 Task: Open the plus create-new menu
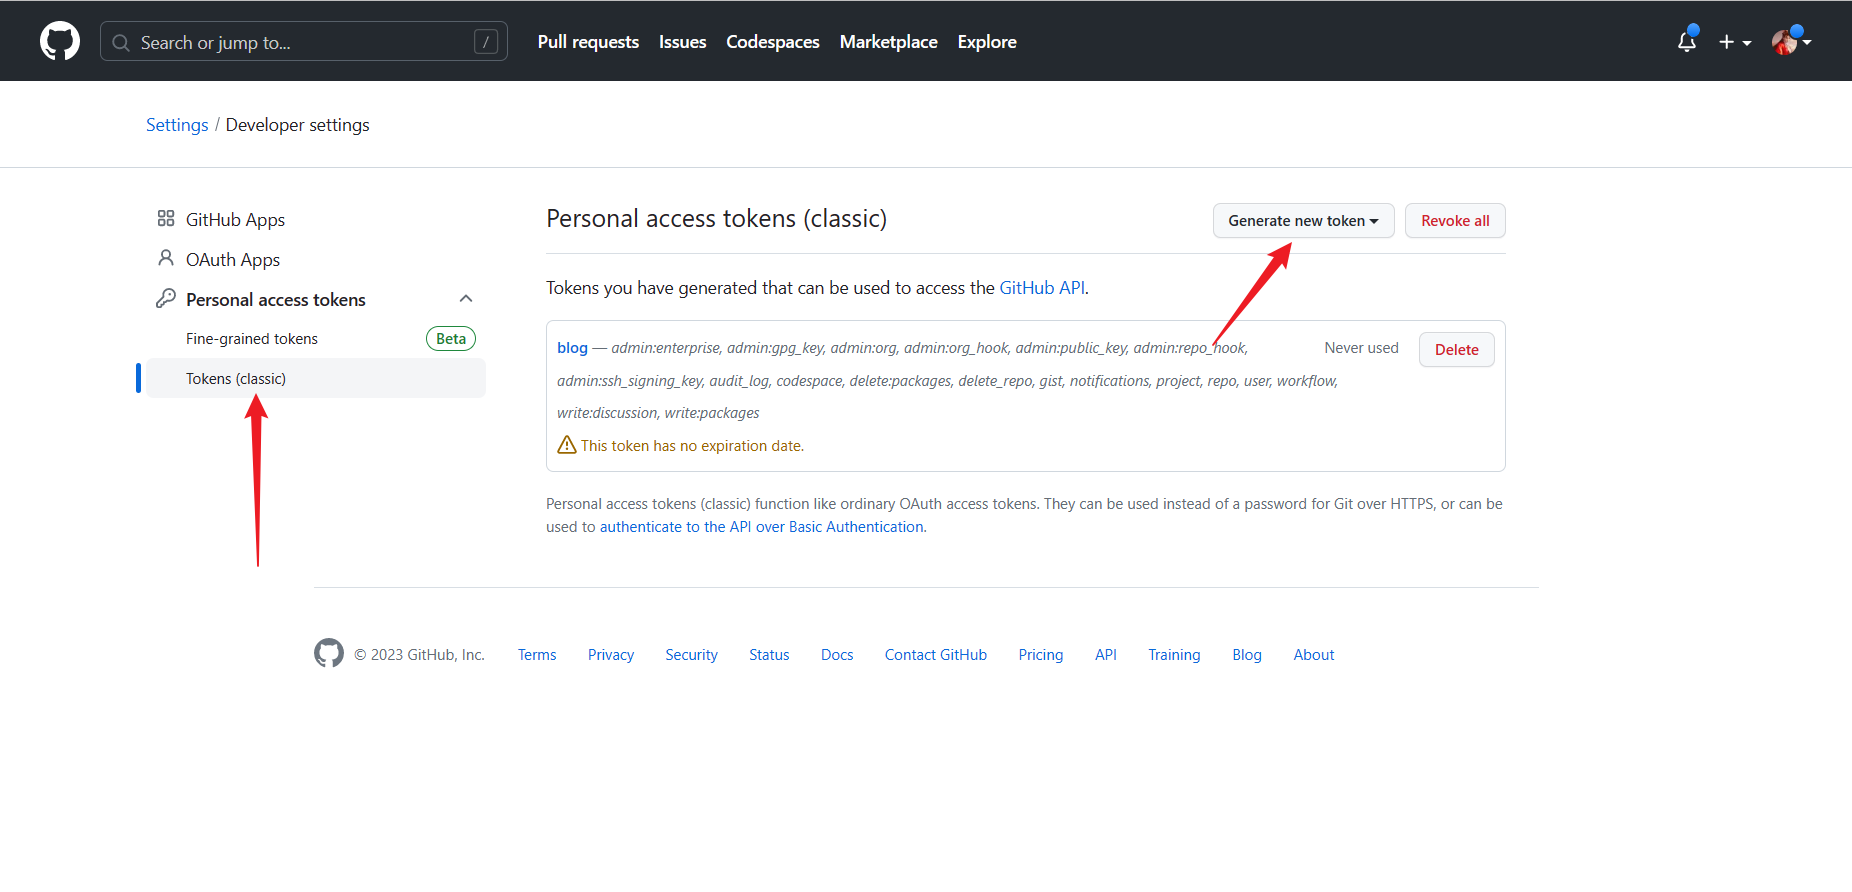pyautogui.click(x=1734, y=42)
